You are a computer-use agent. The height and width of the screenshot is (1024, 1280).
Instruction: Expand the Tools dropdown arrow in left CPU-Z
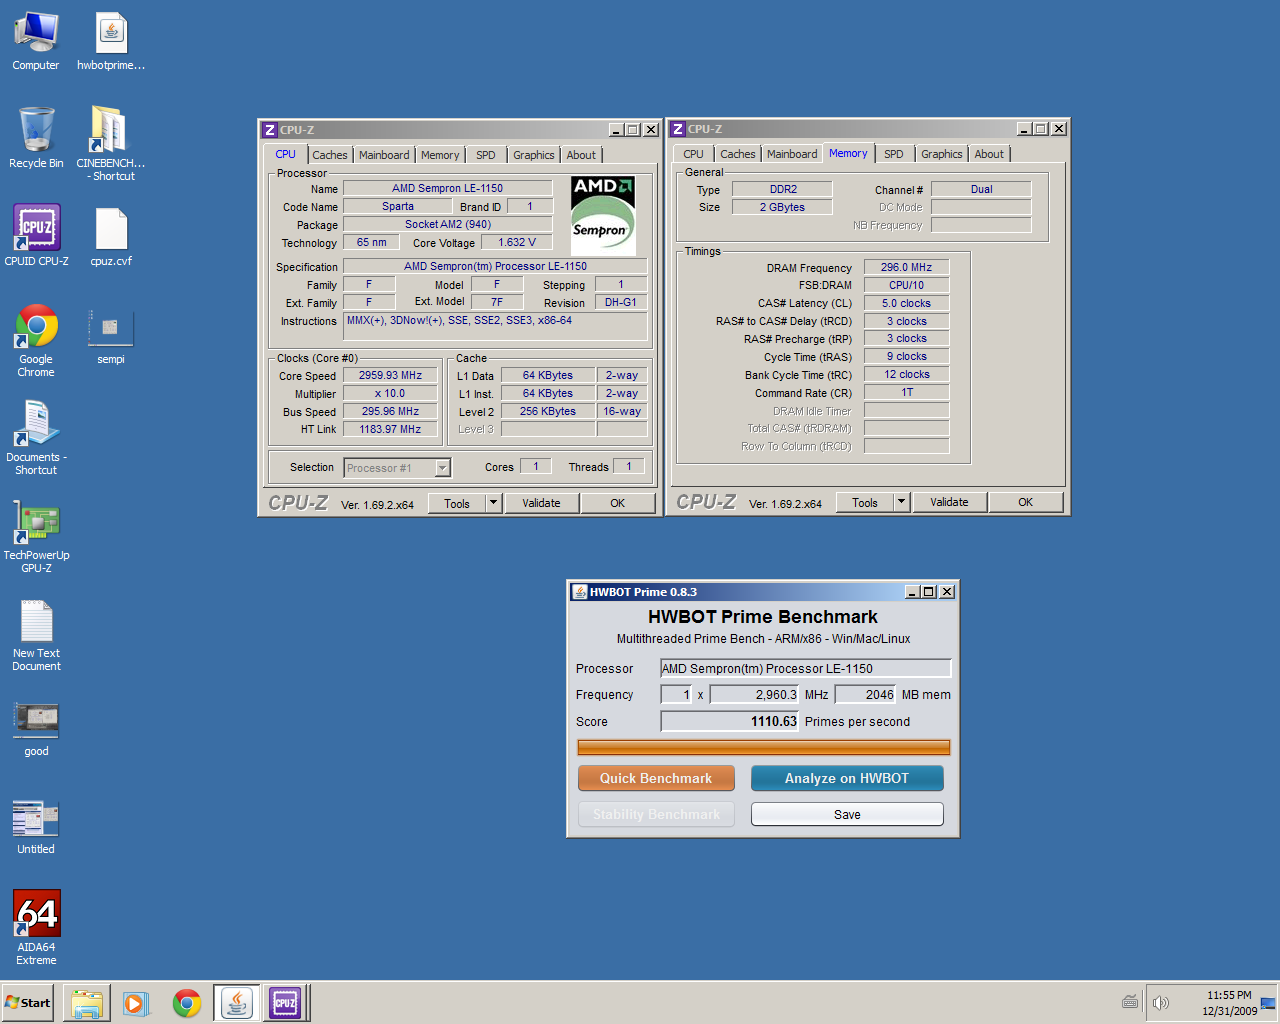coord(494,503)
